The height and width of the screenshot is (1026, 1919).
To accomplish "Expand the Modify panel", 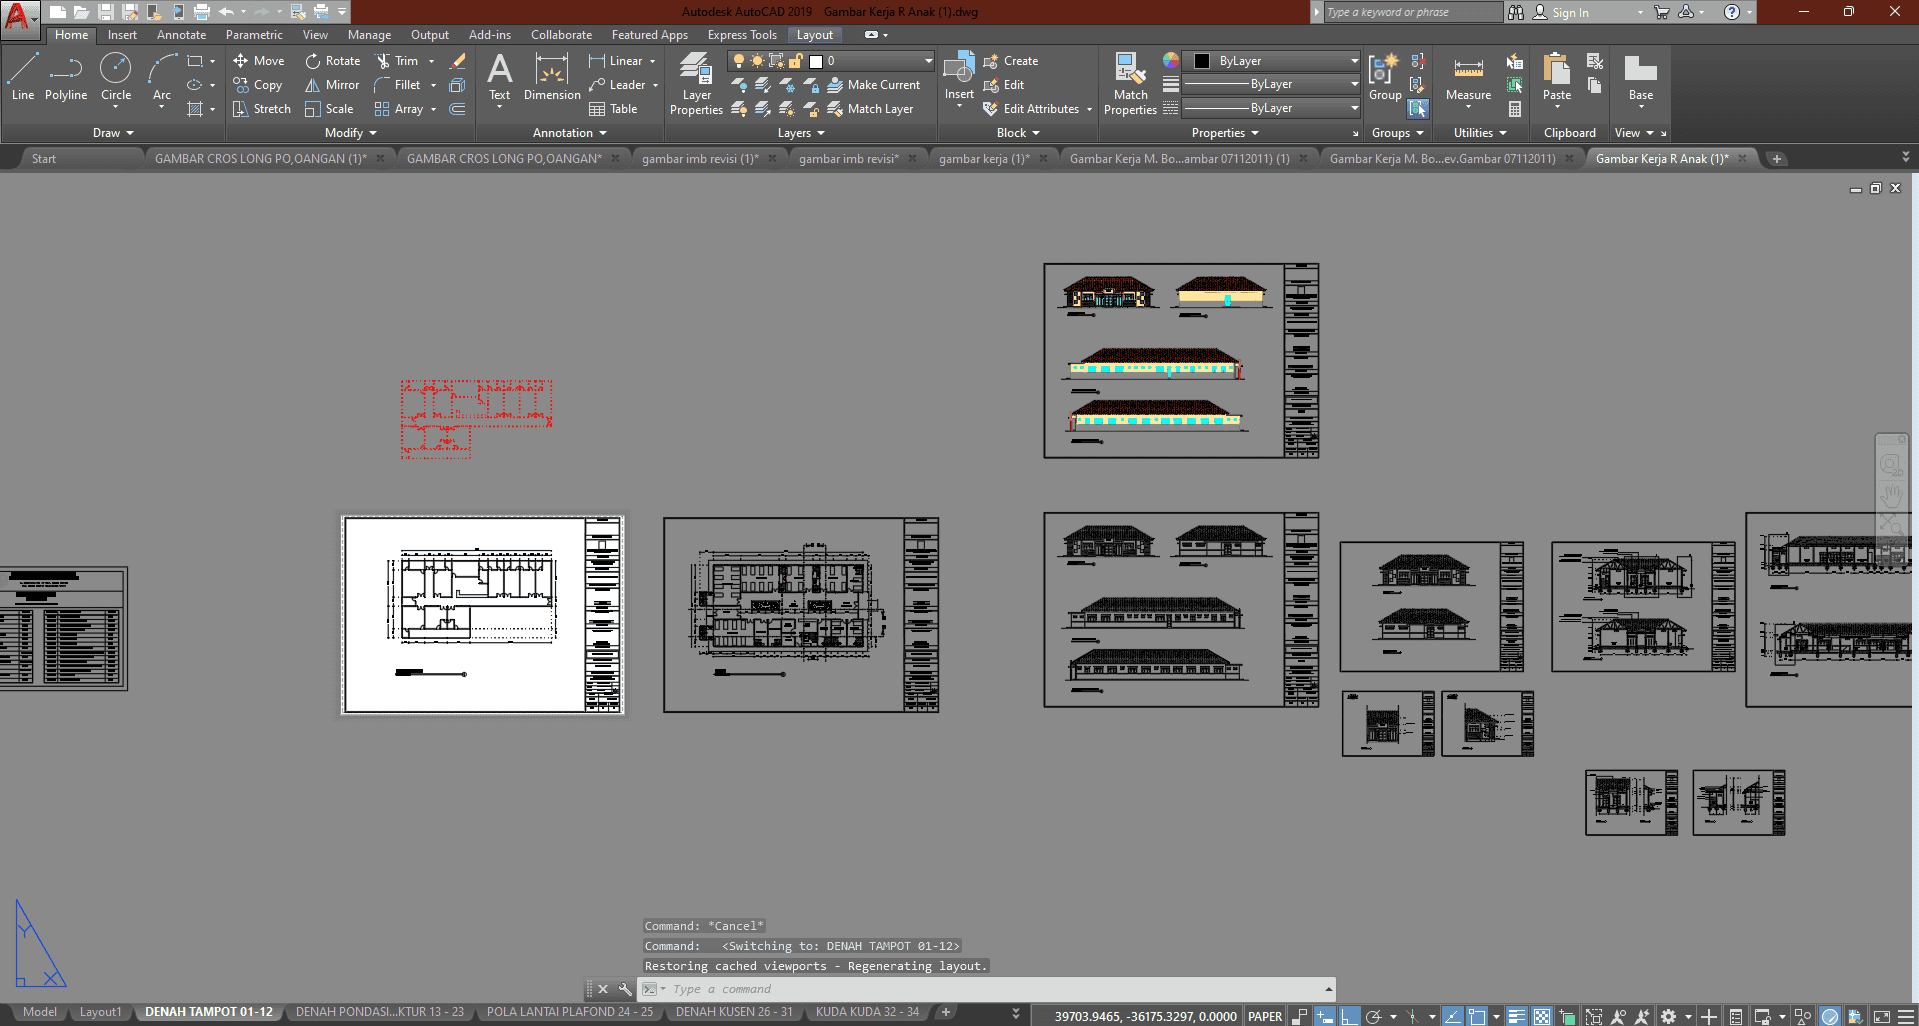I will 350,133.
